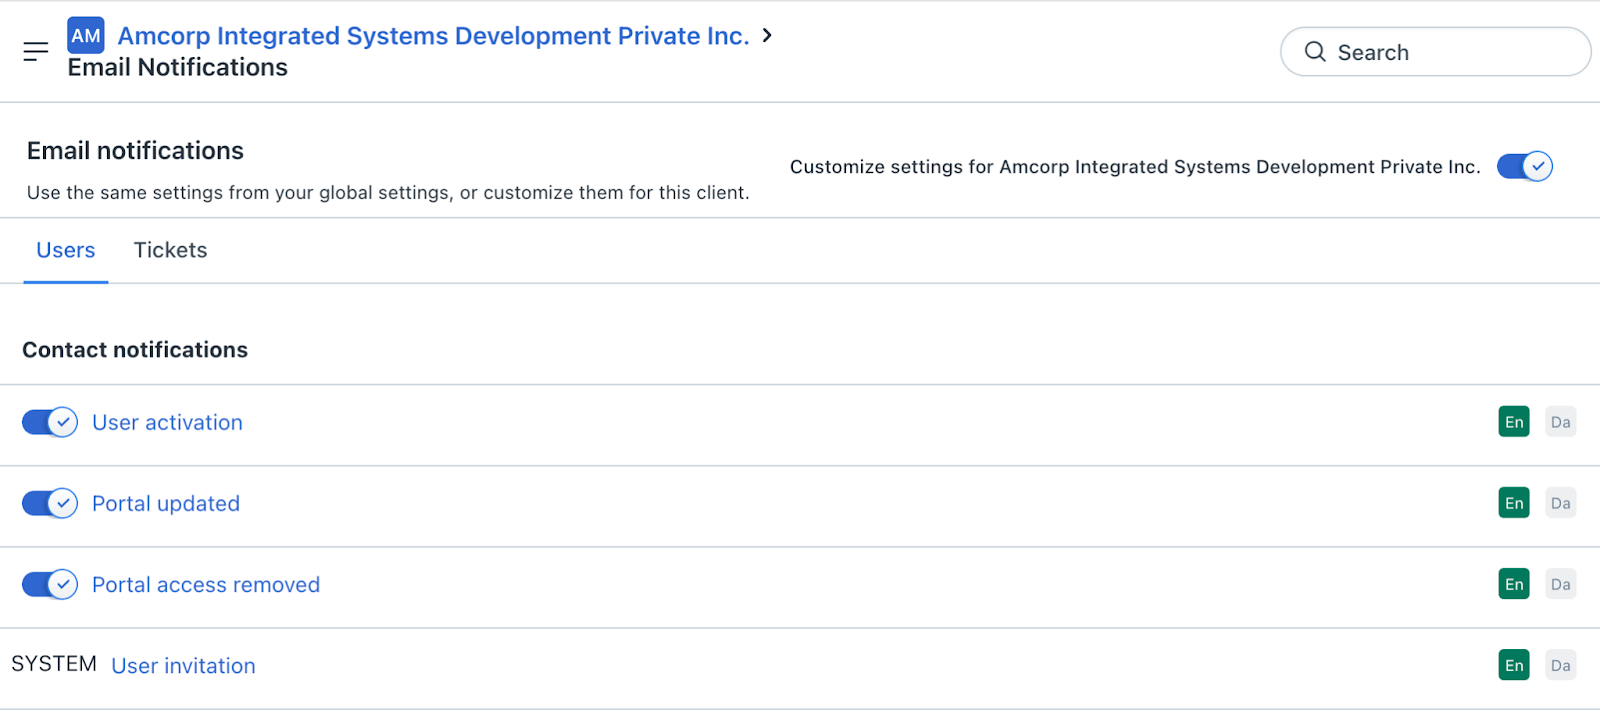Switch to the Tickets tab
The image size is (1600, 713).
coord(170,250)
